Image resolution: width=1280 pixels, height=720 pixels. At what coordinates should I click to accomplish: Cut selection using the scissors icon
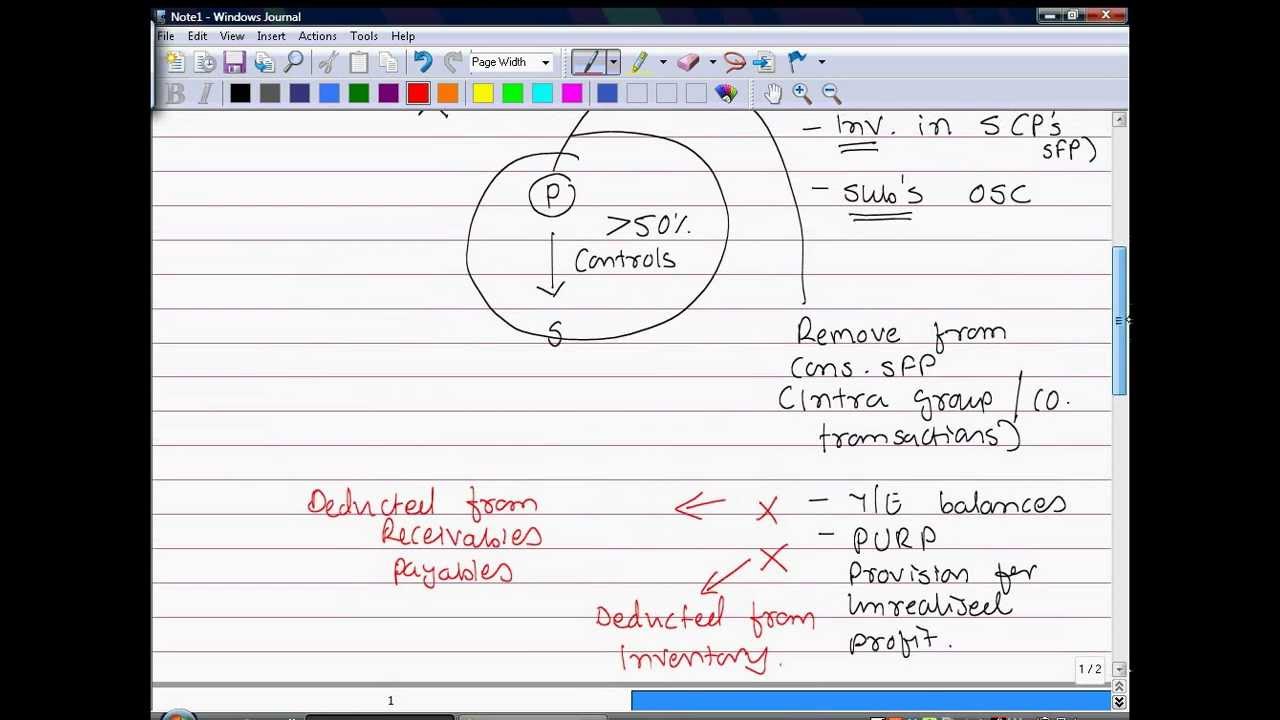tap(327, 62)
